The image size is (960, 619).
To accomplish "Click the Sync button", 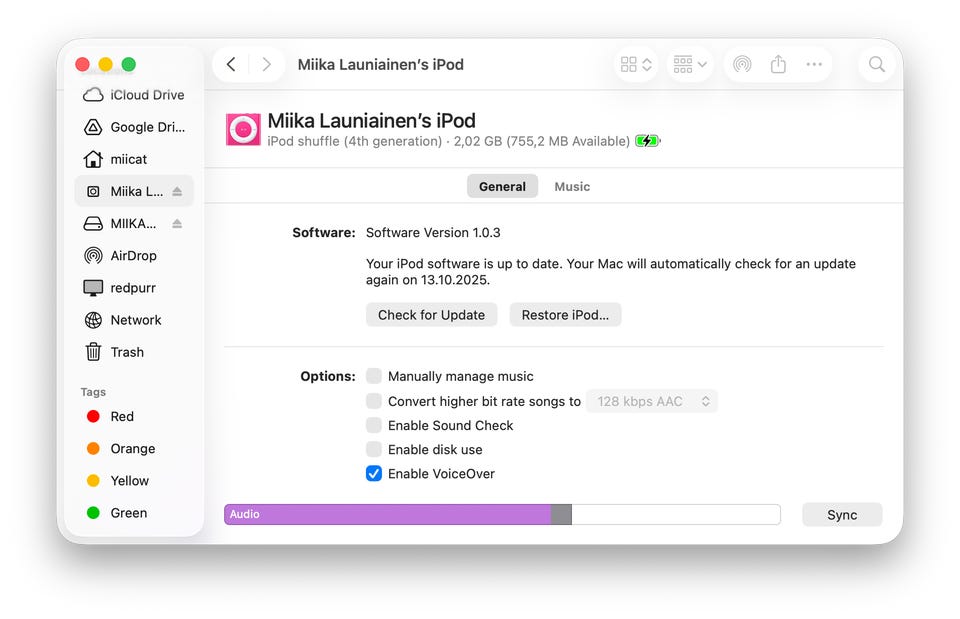I will tap(842, 514).
